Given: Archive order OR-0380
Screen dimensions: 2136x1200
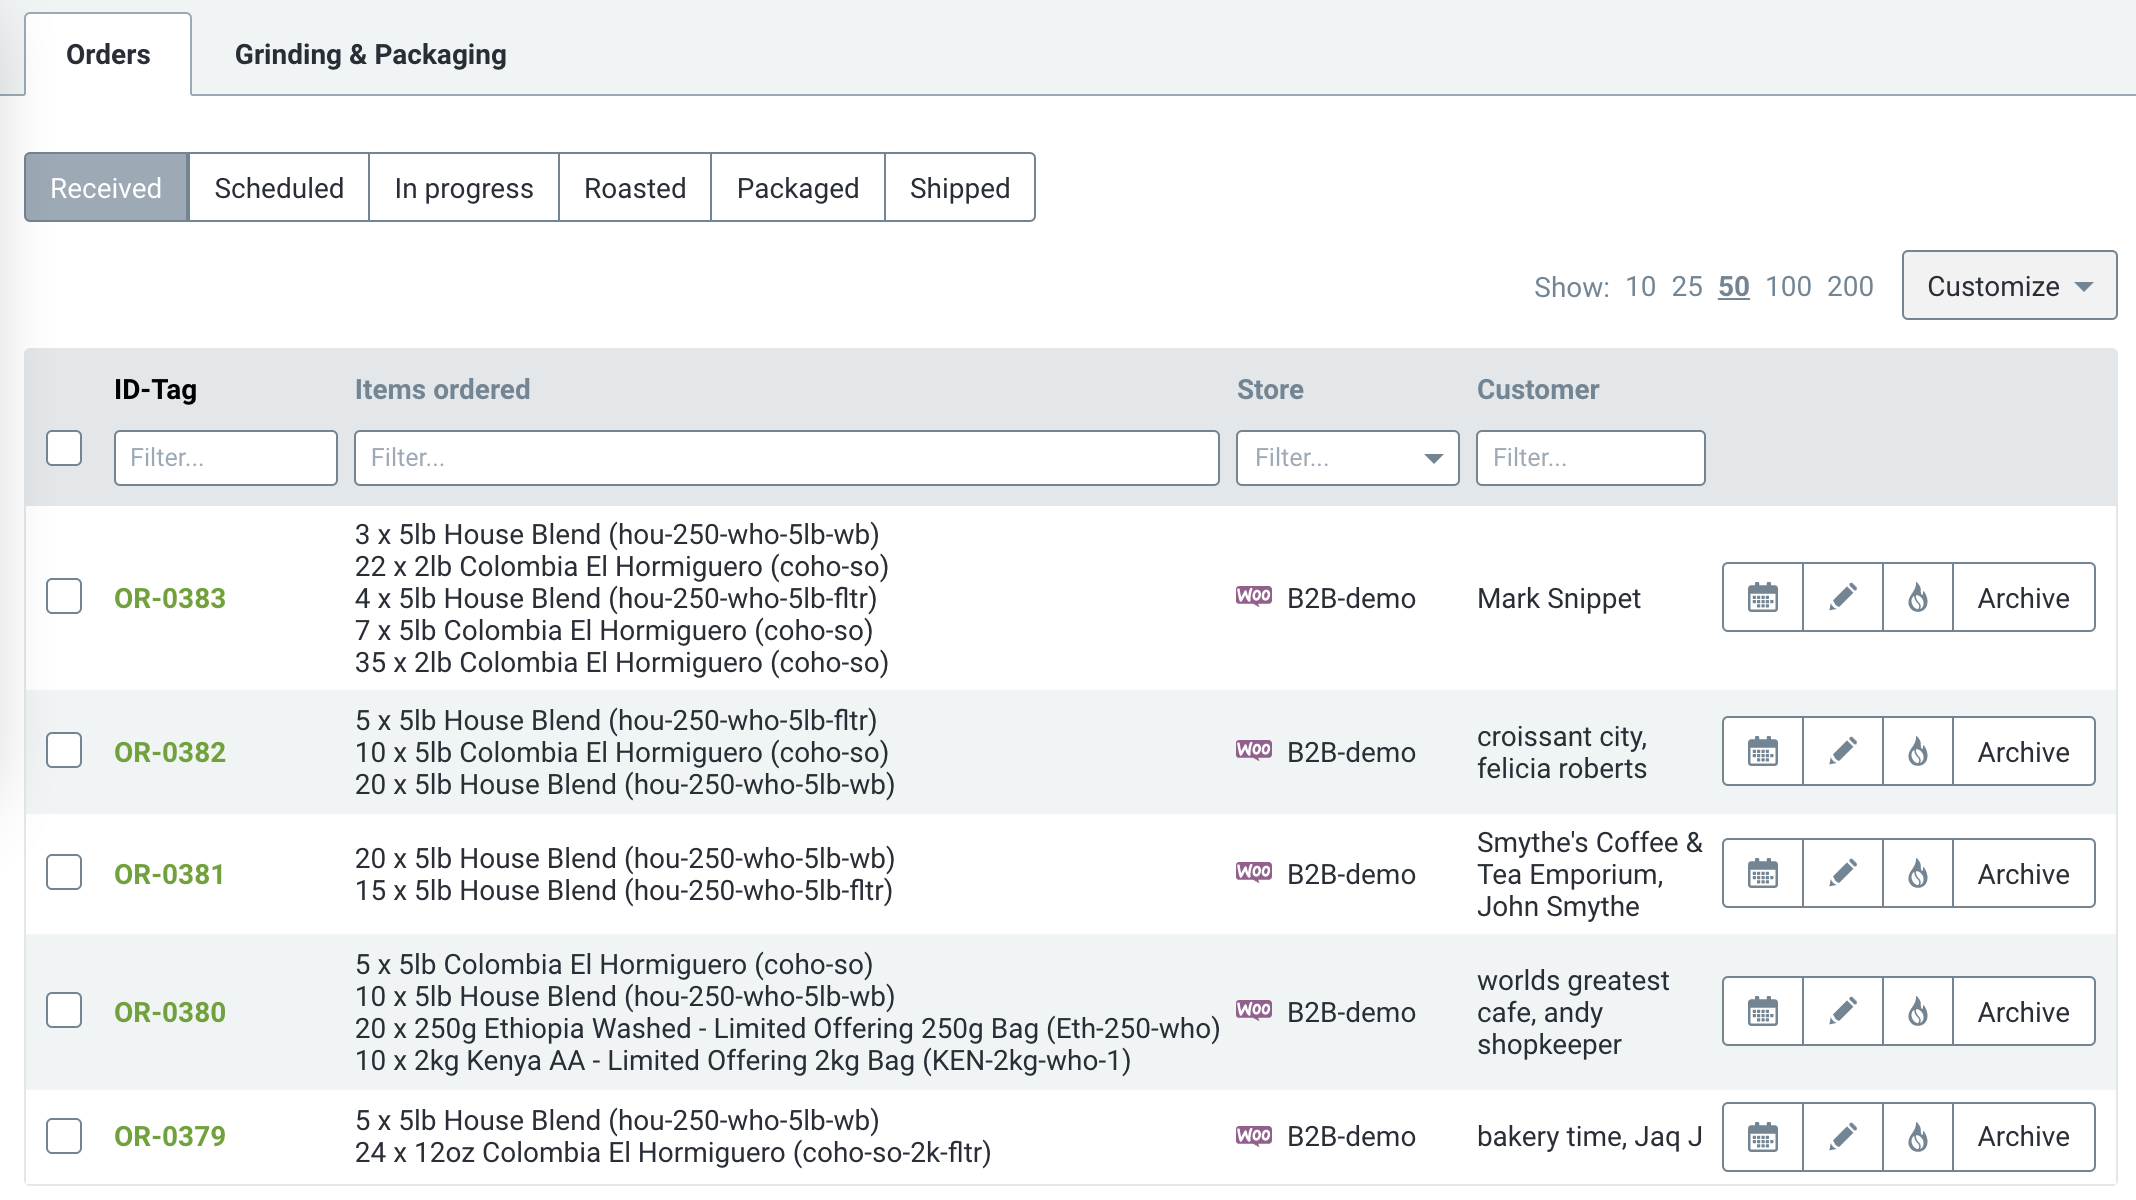Looking at the screenshot, I should [x=2024, y=1012].
